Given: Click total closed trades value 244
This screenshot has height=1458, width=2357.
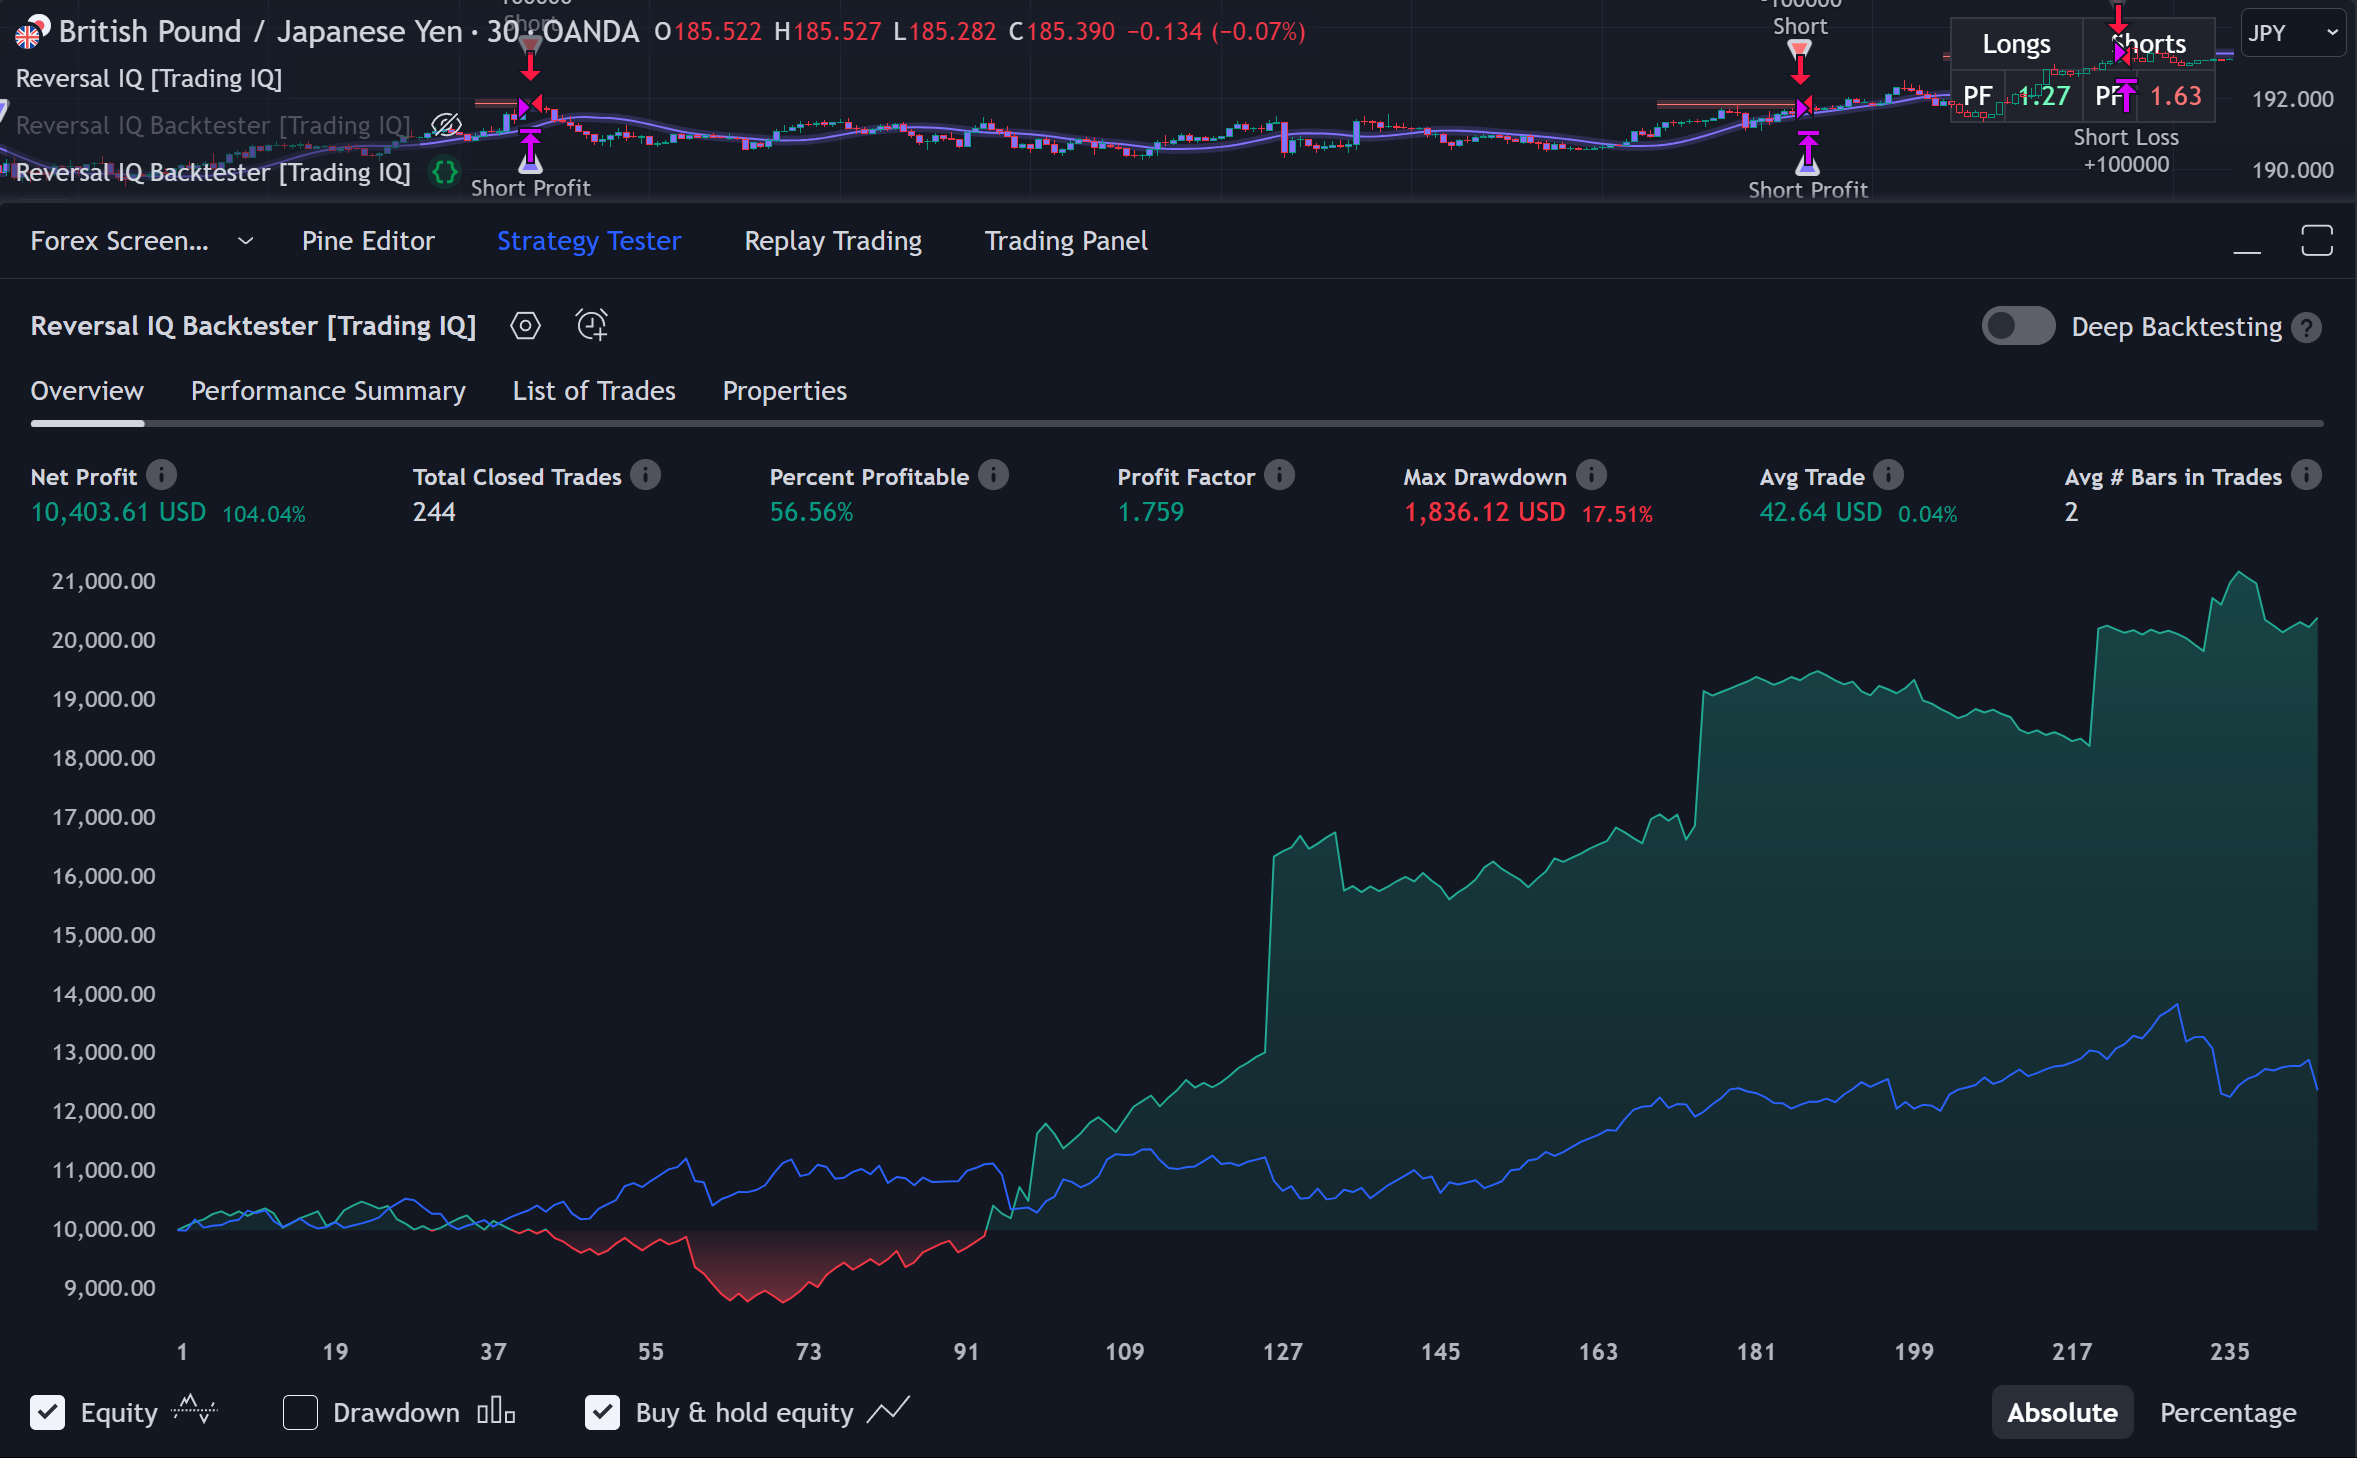Looking at the screenshot, I should [x=434, y=512].
